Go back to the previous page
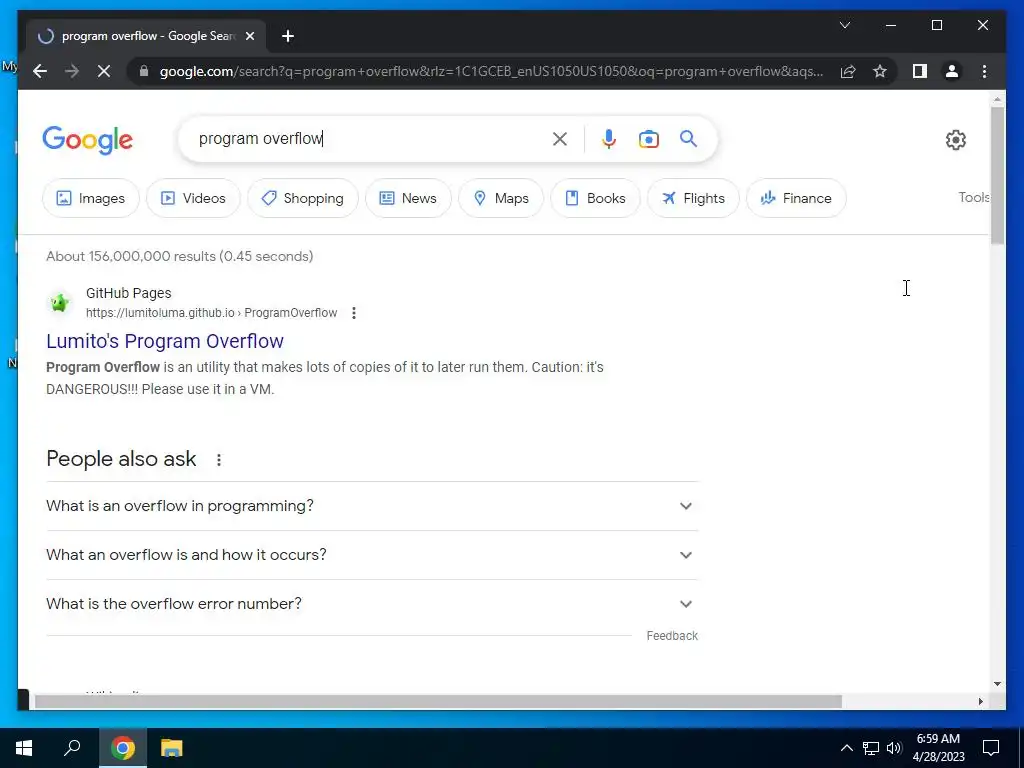This screenshot has width=1024, height=768. click(40, 71)
